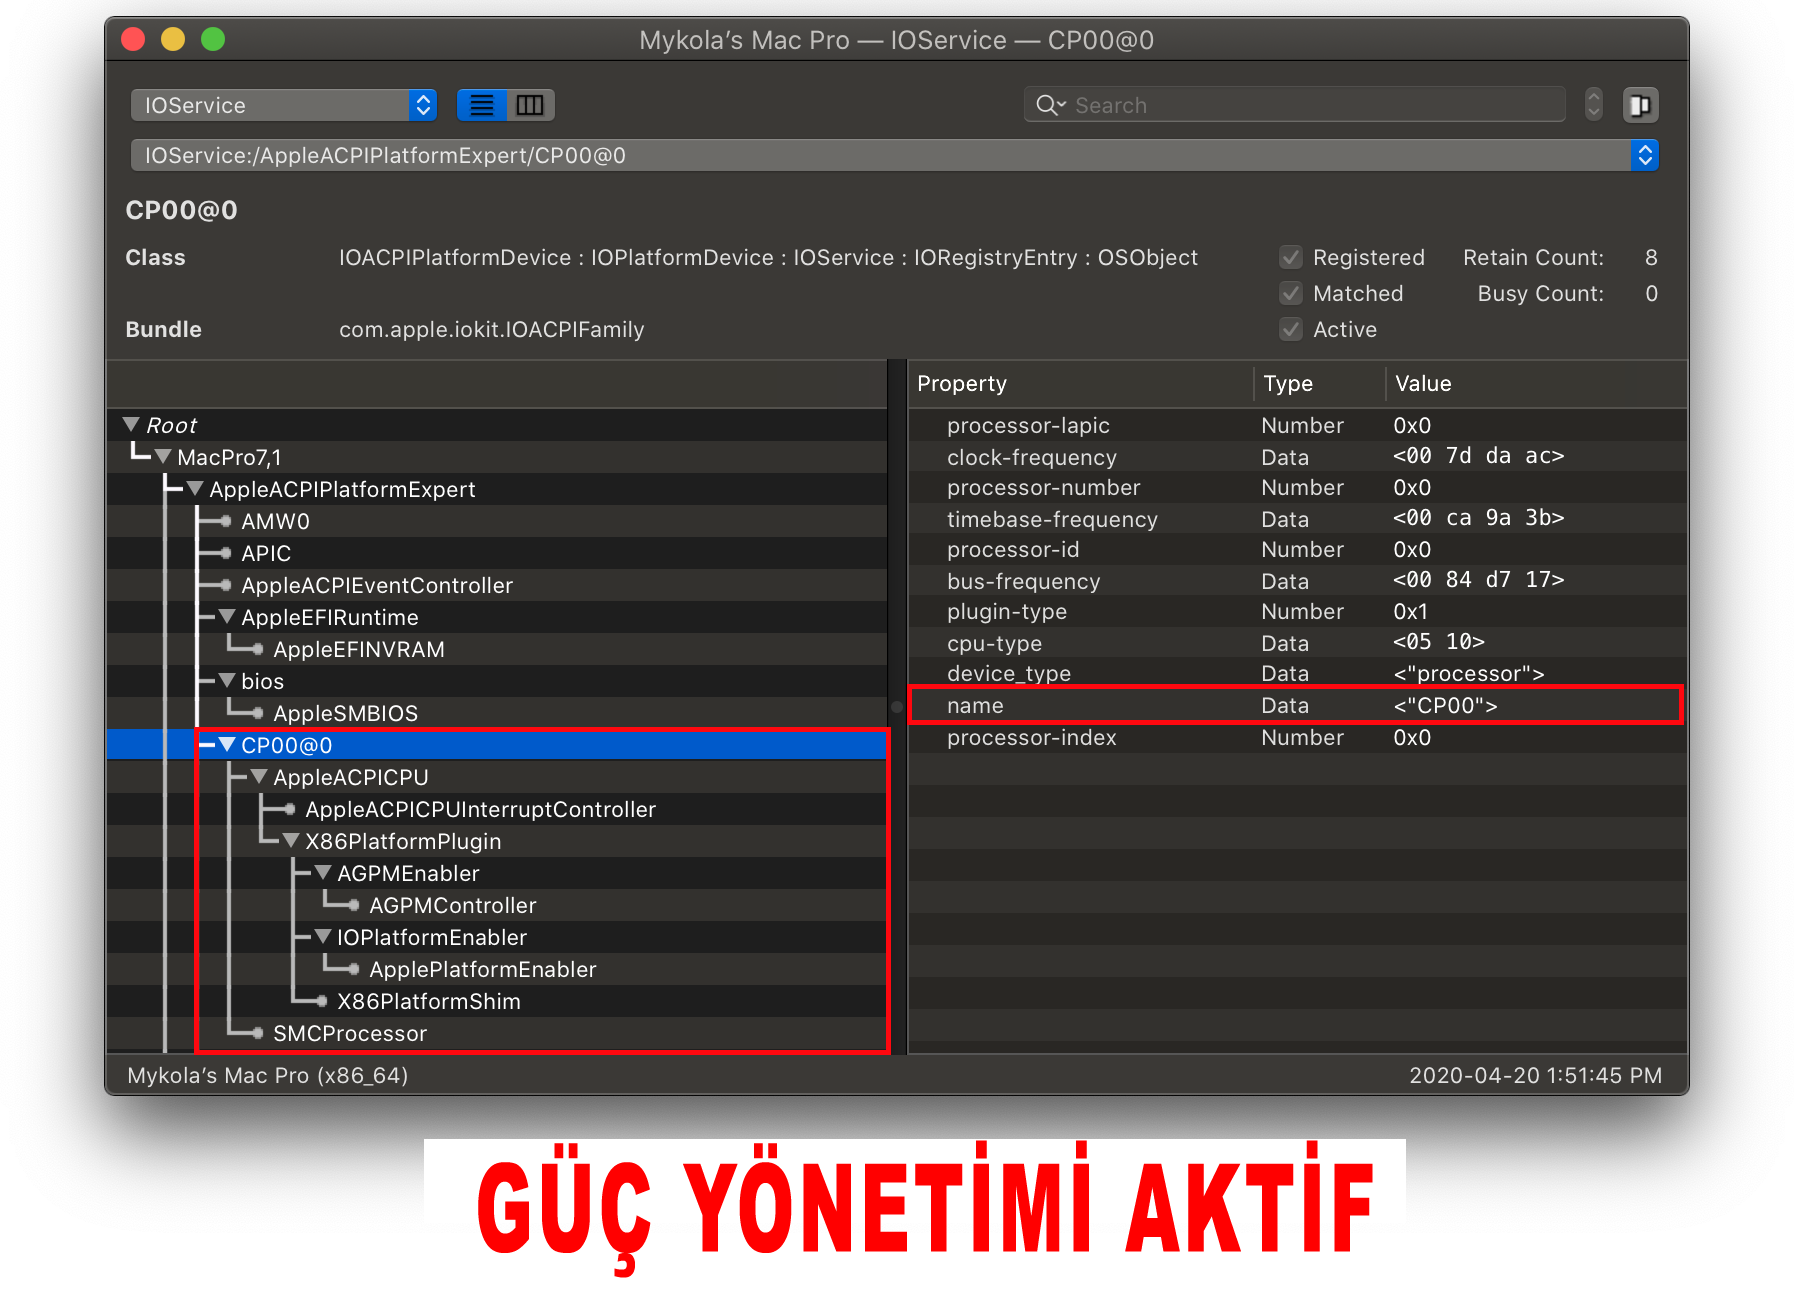Screen dimensions: 1808x1302
Task: Switch to list view mode icon
Action: coord(482,105)
